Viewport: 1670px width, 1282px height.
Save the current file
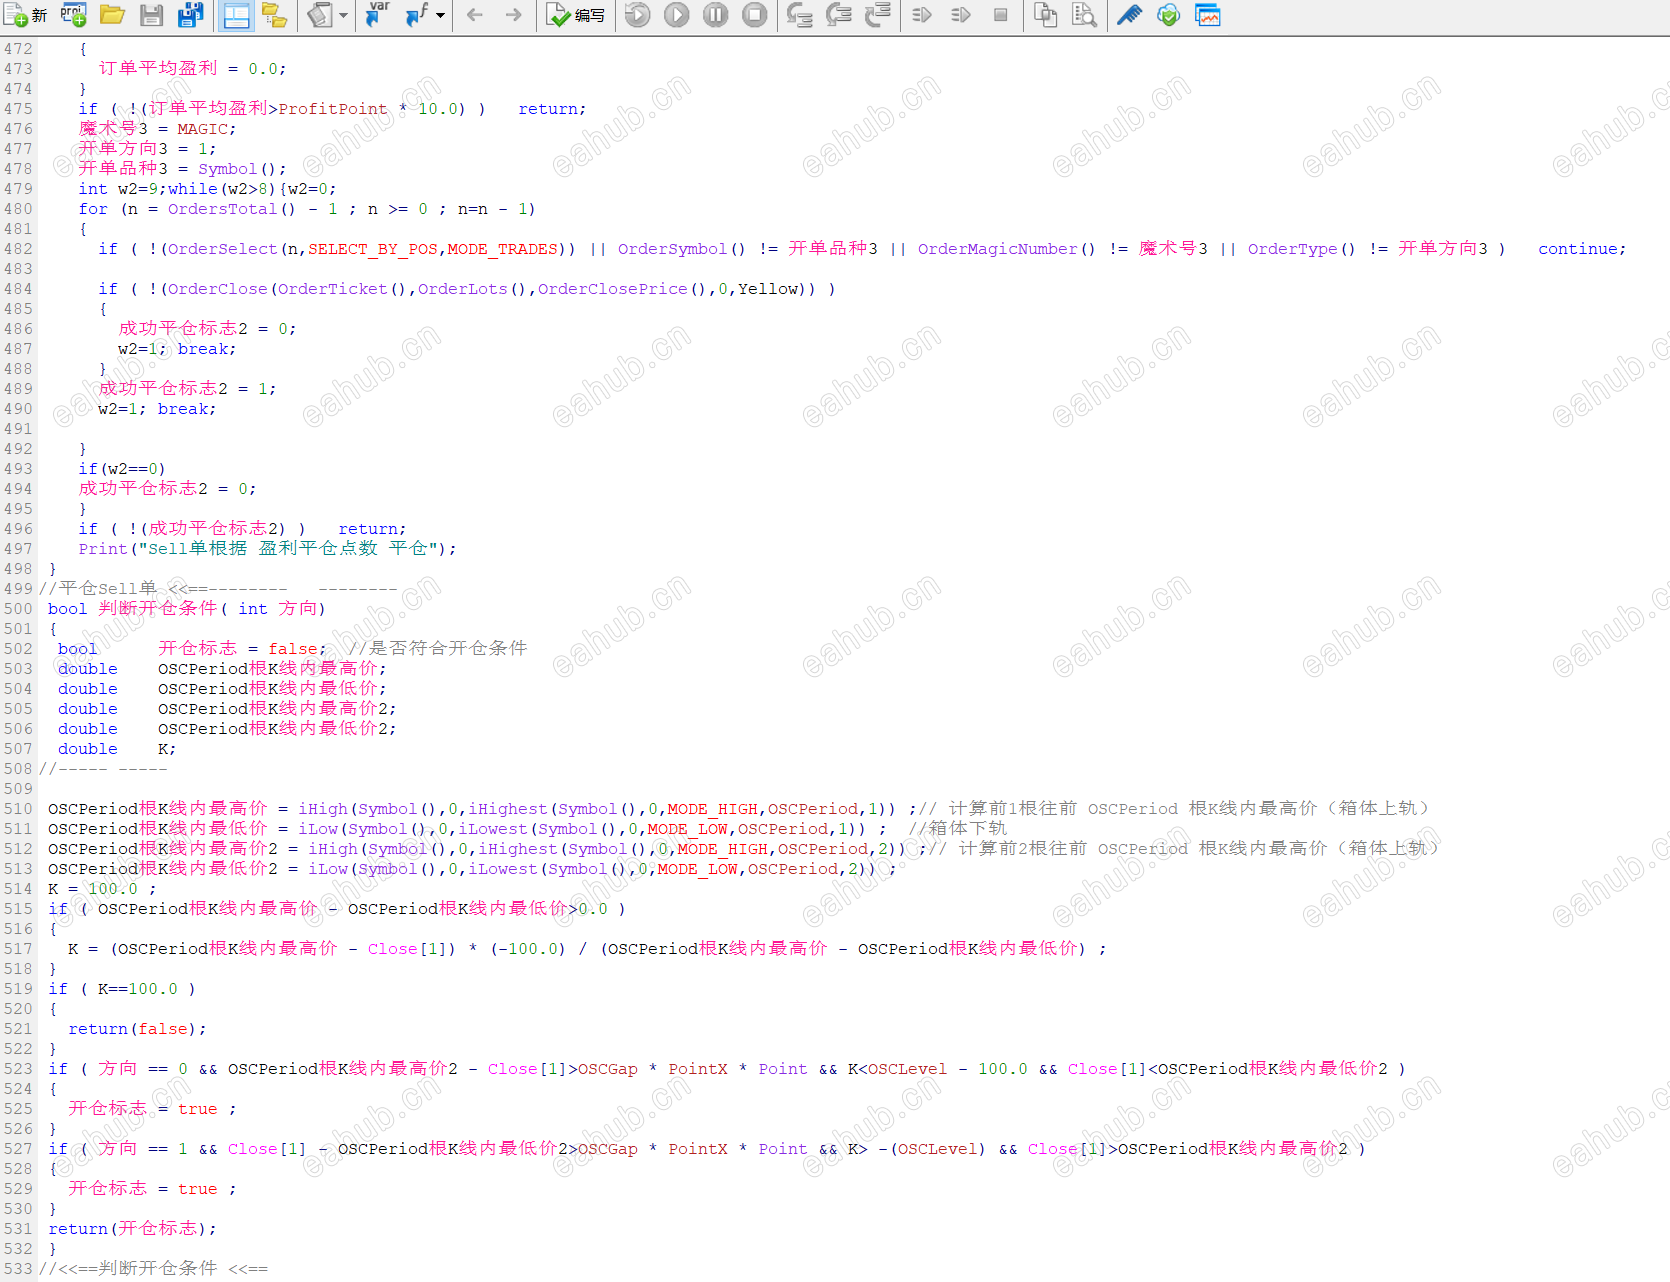(x=151, y=15)
